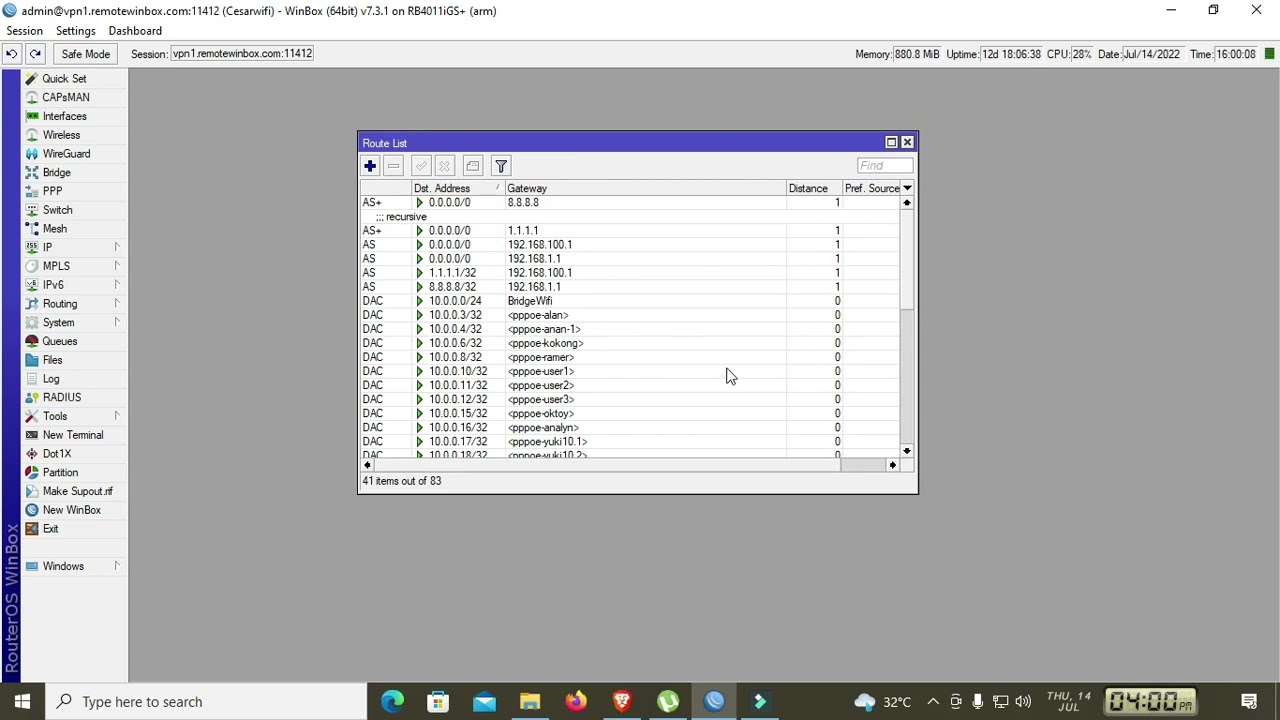Open the Queues section
This screenshot has height=720, width=1280.
point(59,341)
